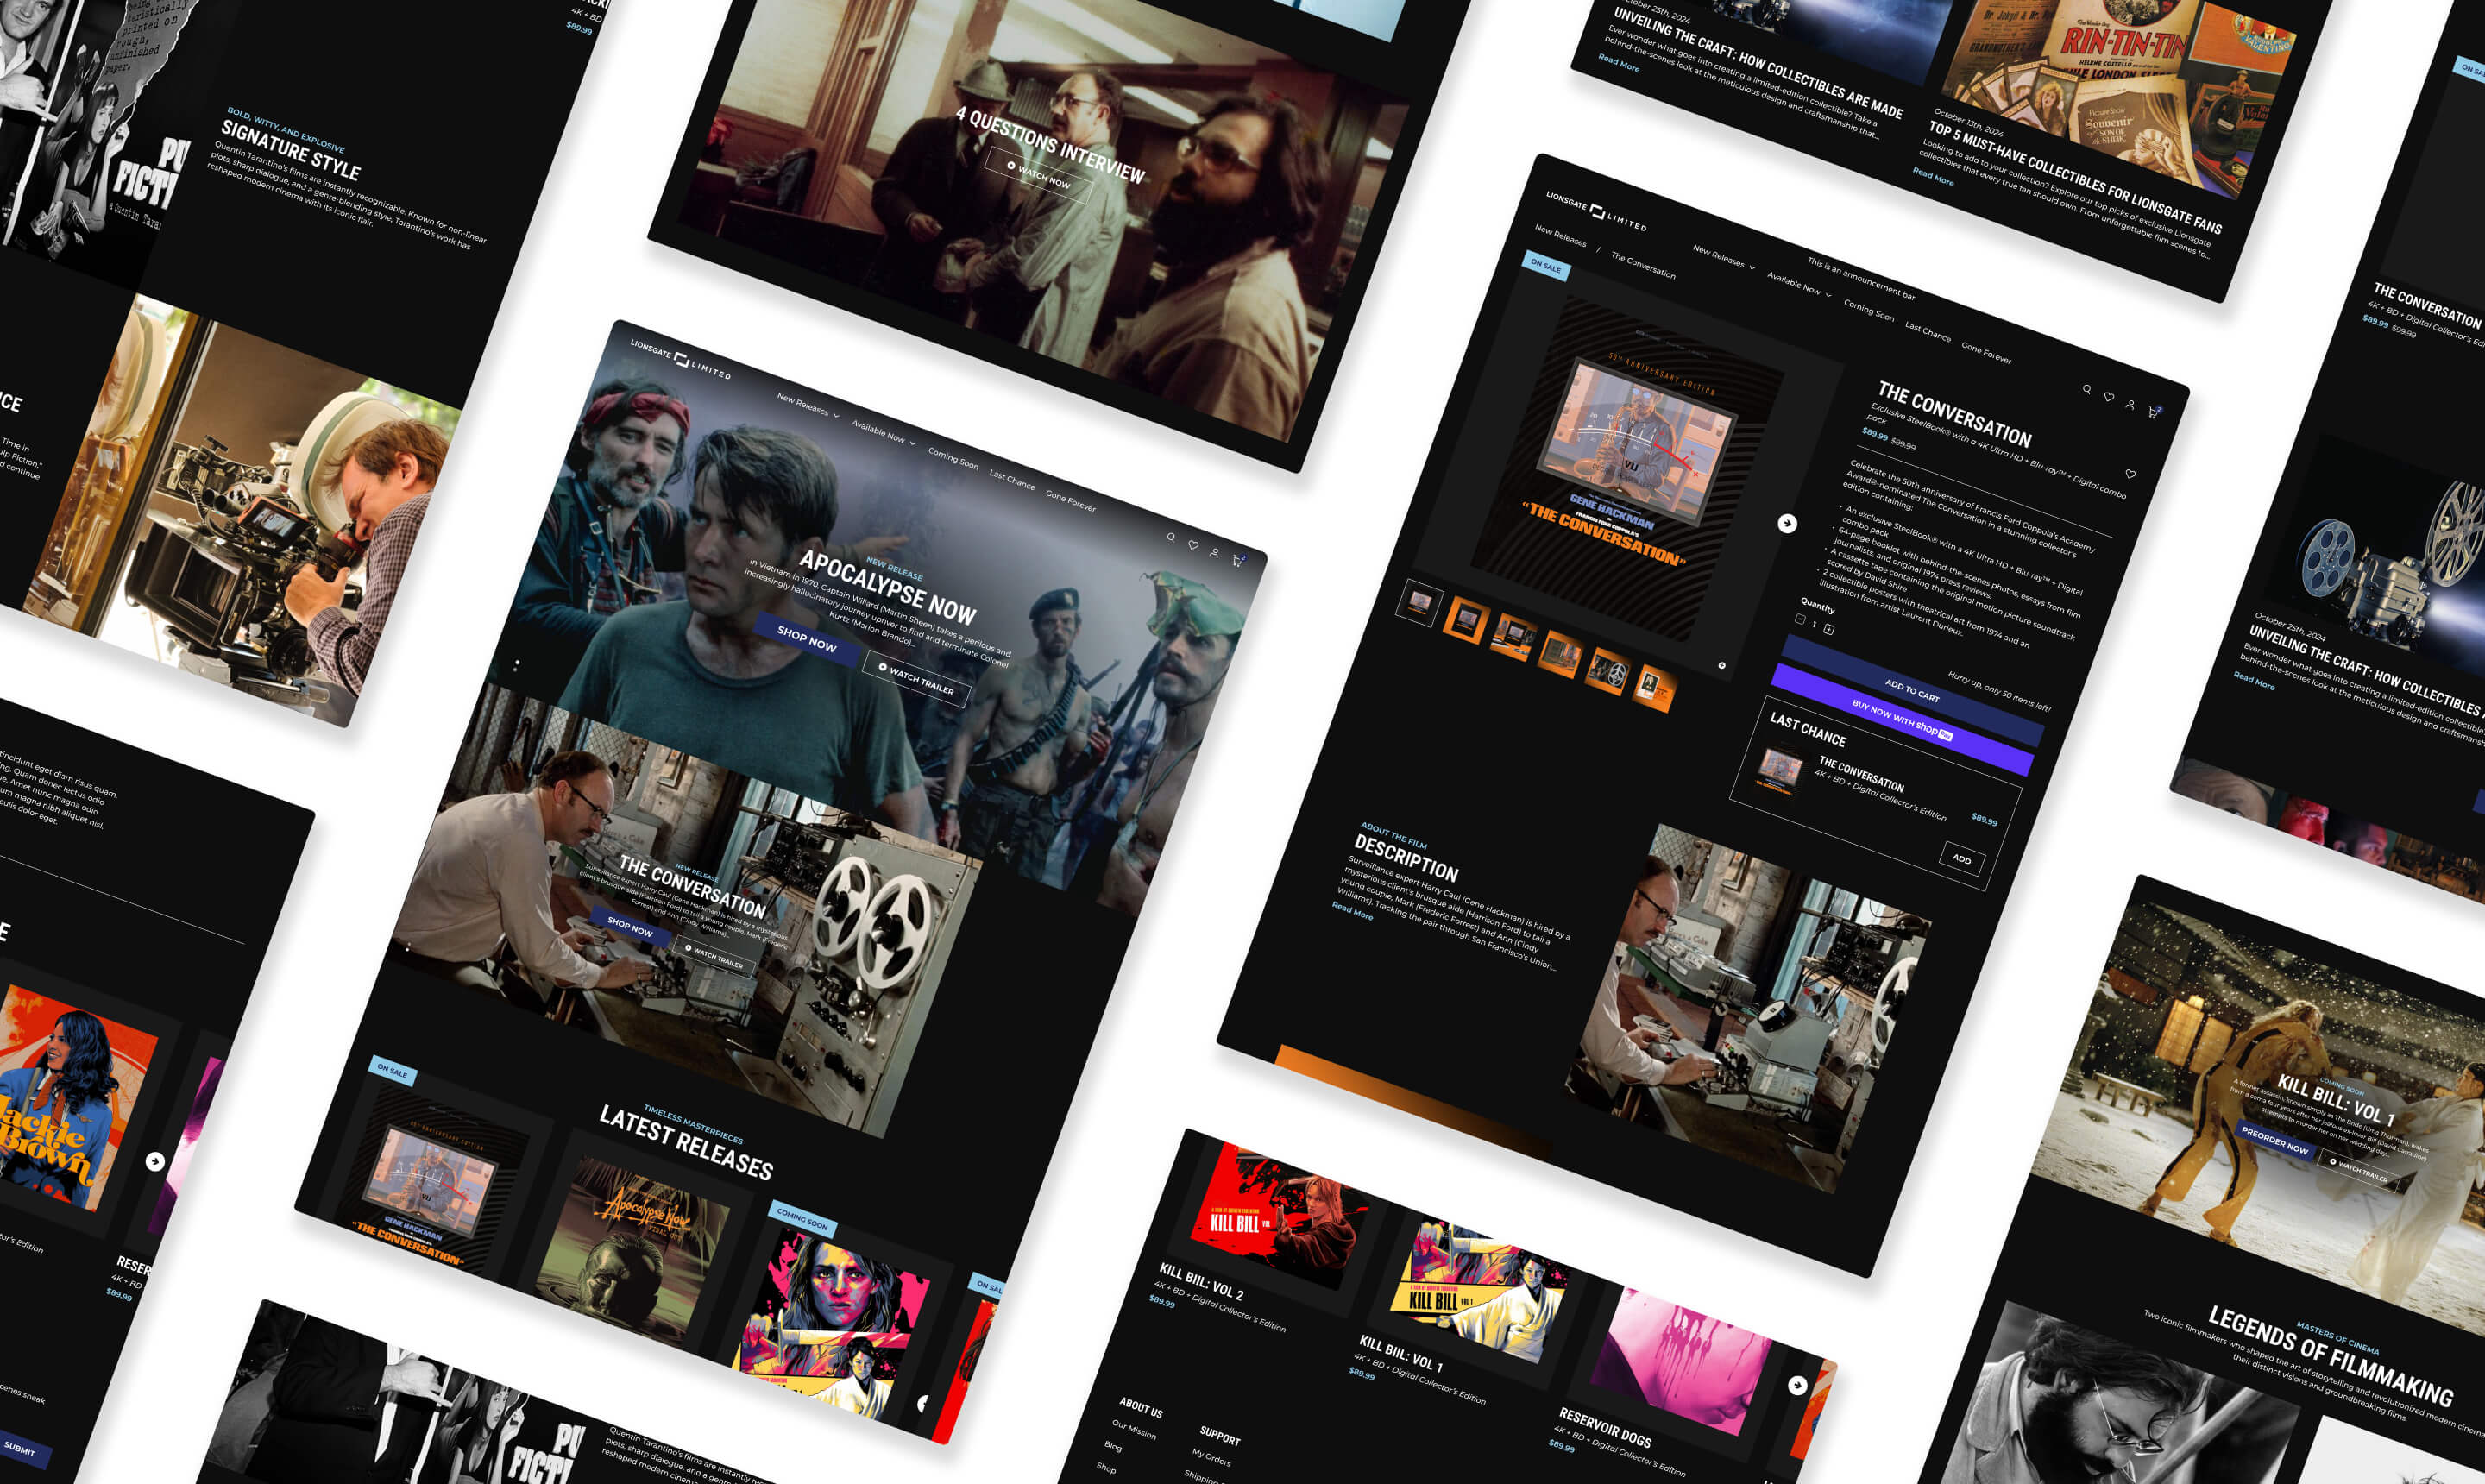This screenshot has height=1484, width=2485.
Task: Click zoom icon on product image corner
Action: 1722,665
